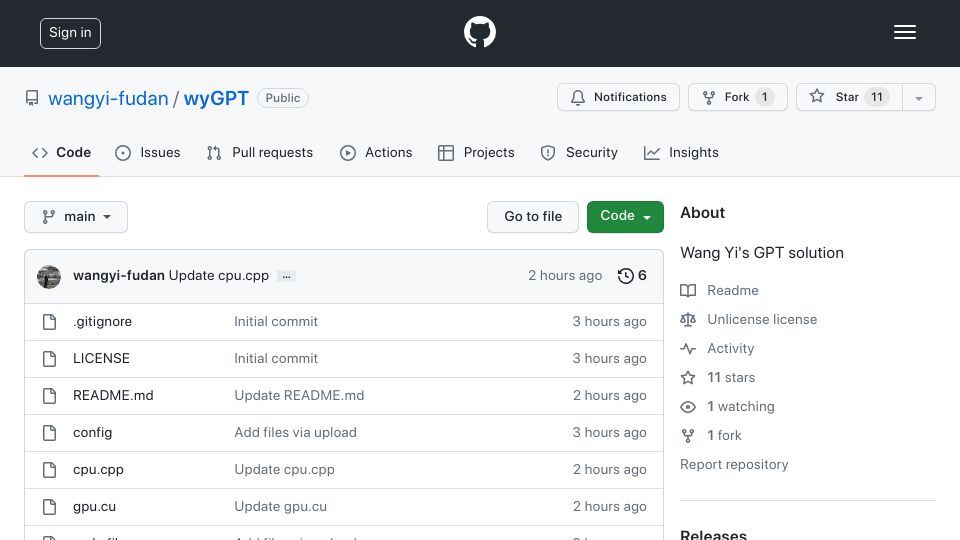Switch to the Insights tab
960x540 pixels.
click(x=681, y=152)
